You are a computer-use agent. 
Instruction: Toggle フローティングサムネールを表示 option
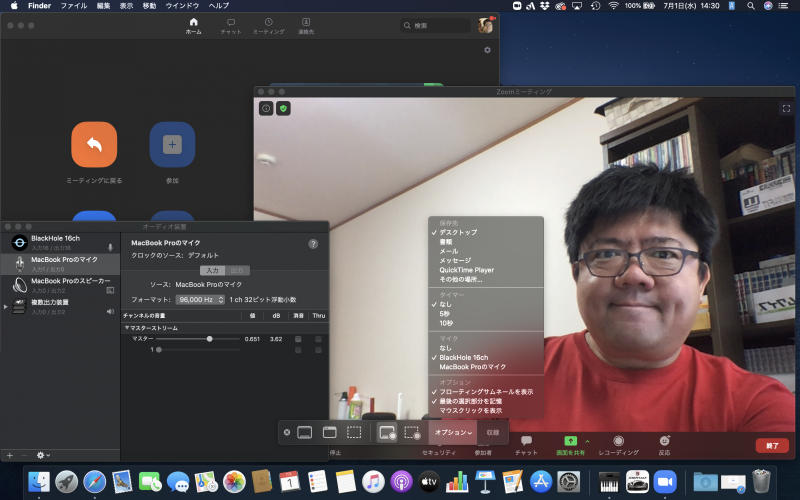(486, 392)
